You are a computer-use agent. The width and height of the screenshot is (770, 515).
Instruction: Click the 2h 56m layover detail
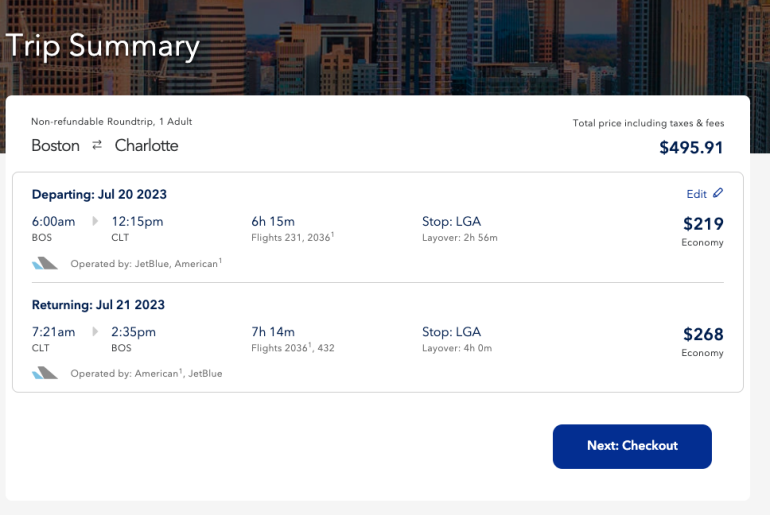(x=460, y=238)
